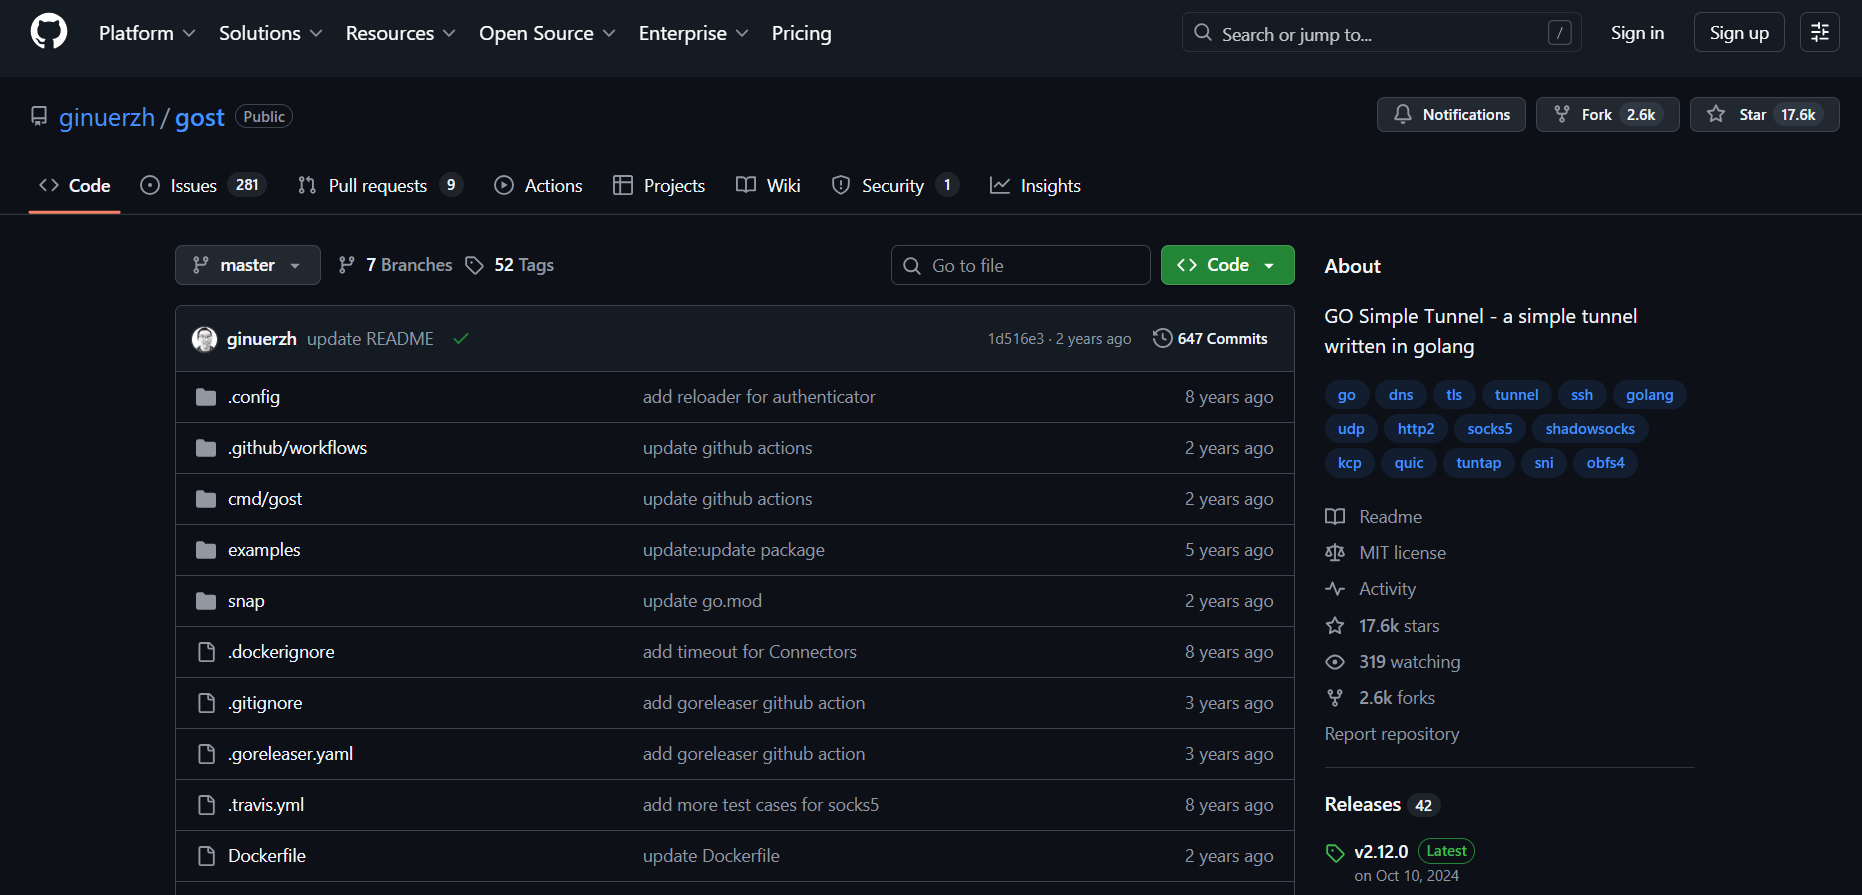Click the shadowsocks topic tag
This screenshot has height=895, width=1862.
[1590, 429]
